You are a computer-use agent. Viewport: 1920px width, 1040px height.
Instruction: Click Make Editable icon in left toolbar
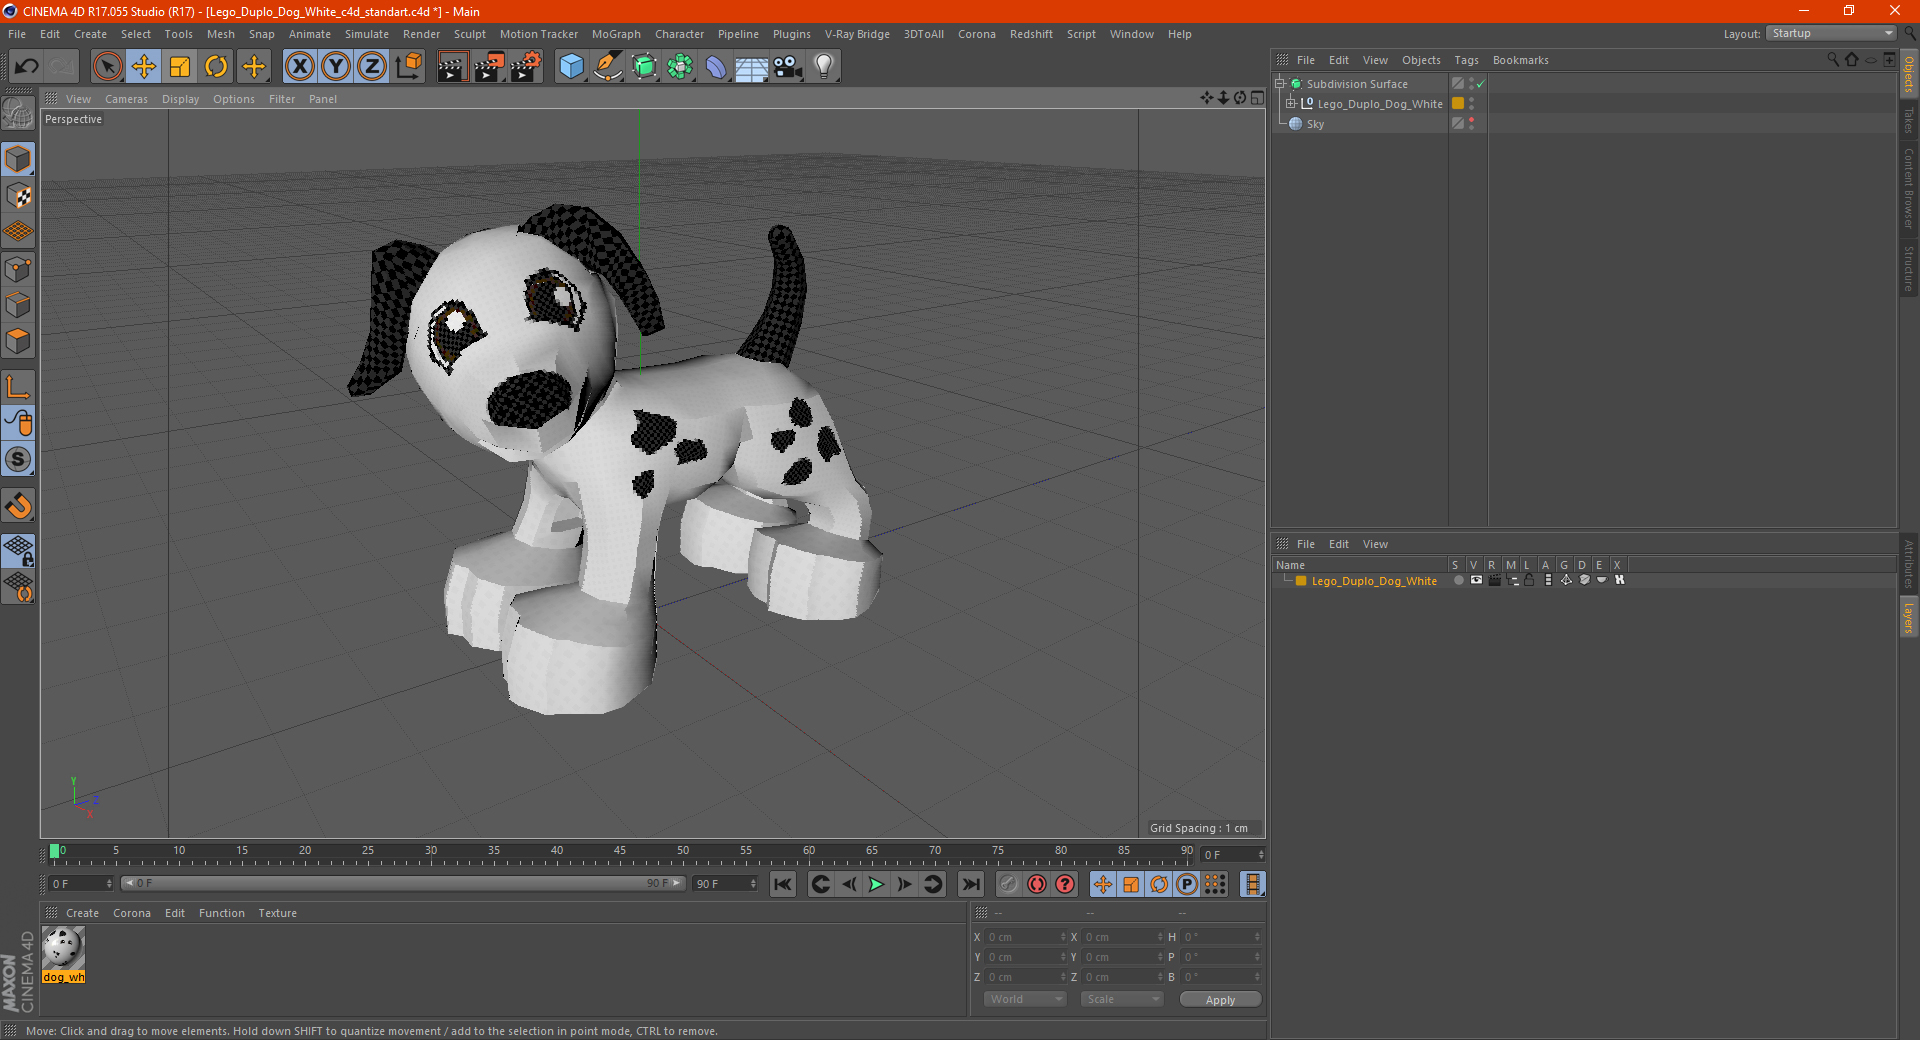pos(18,114)
